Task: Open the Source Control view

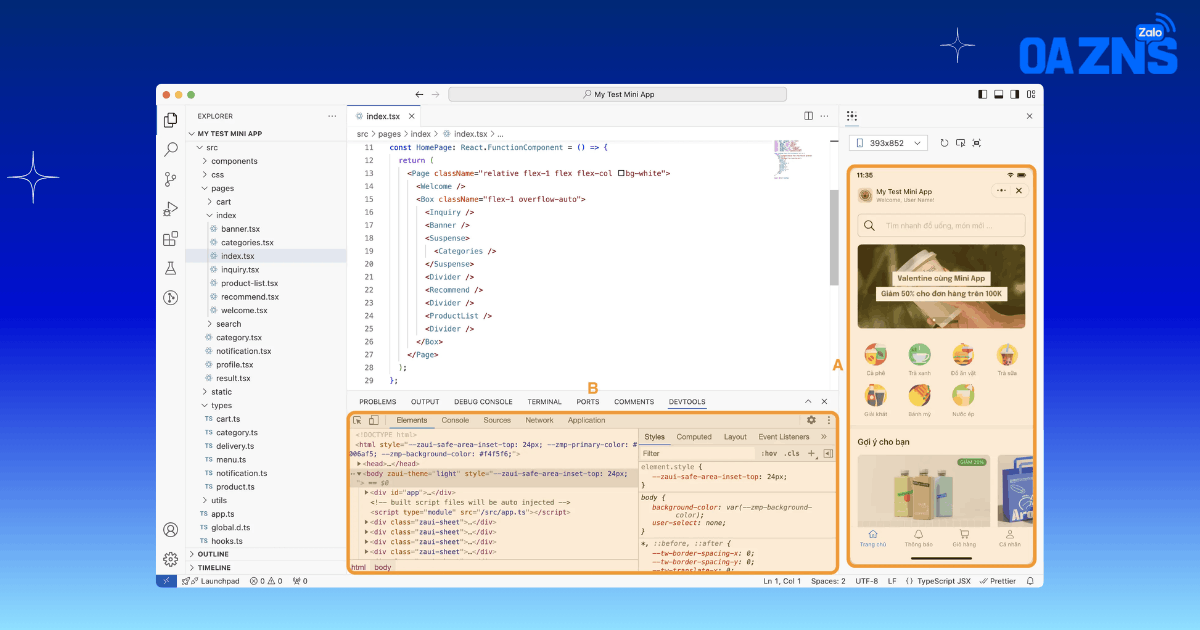Action: point(171,179)
